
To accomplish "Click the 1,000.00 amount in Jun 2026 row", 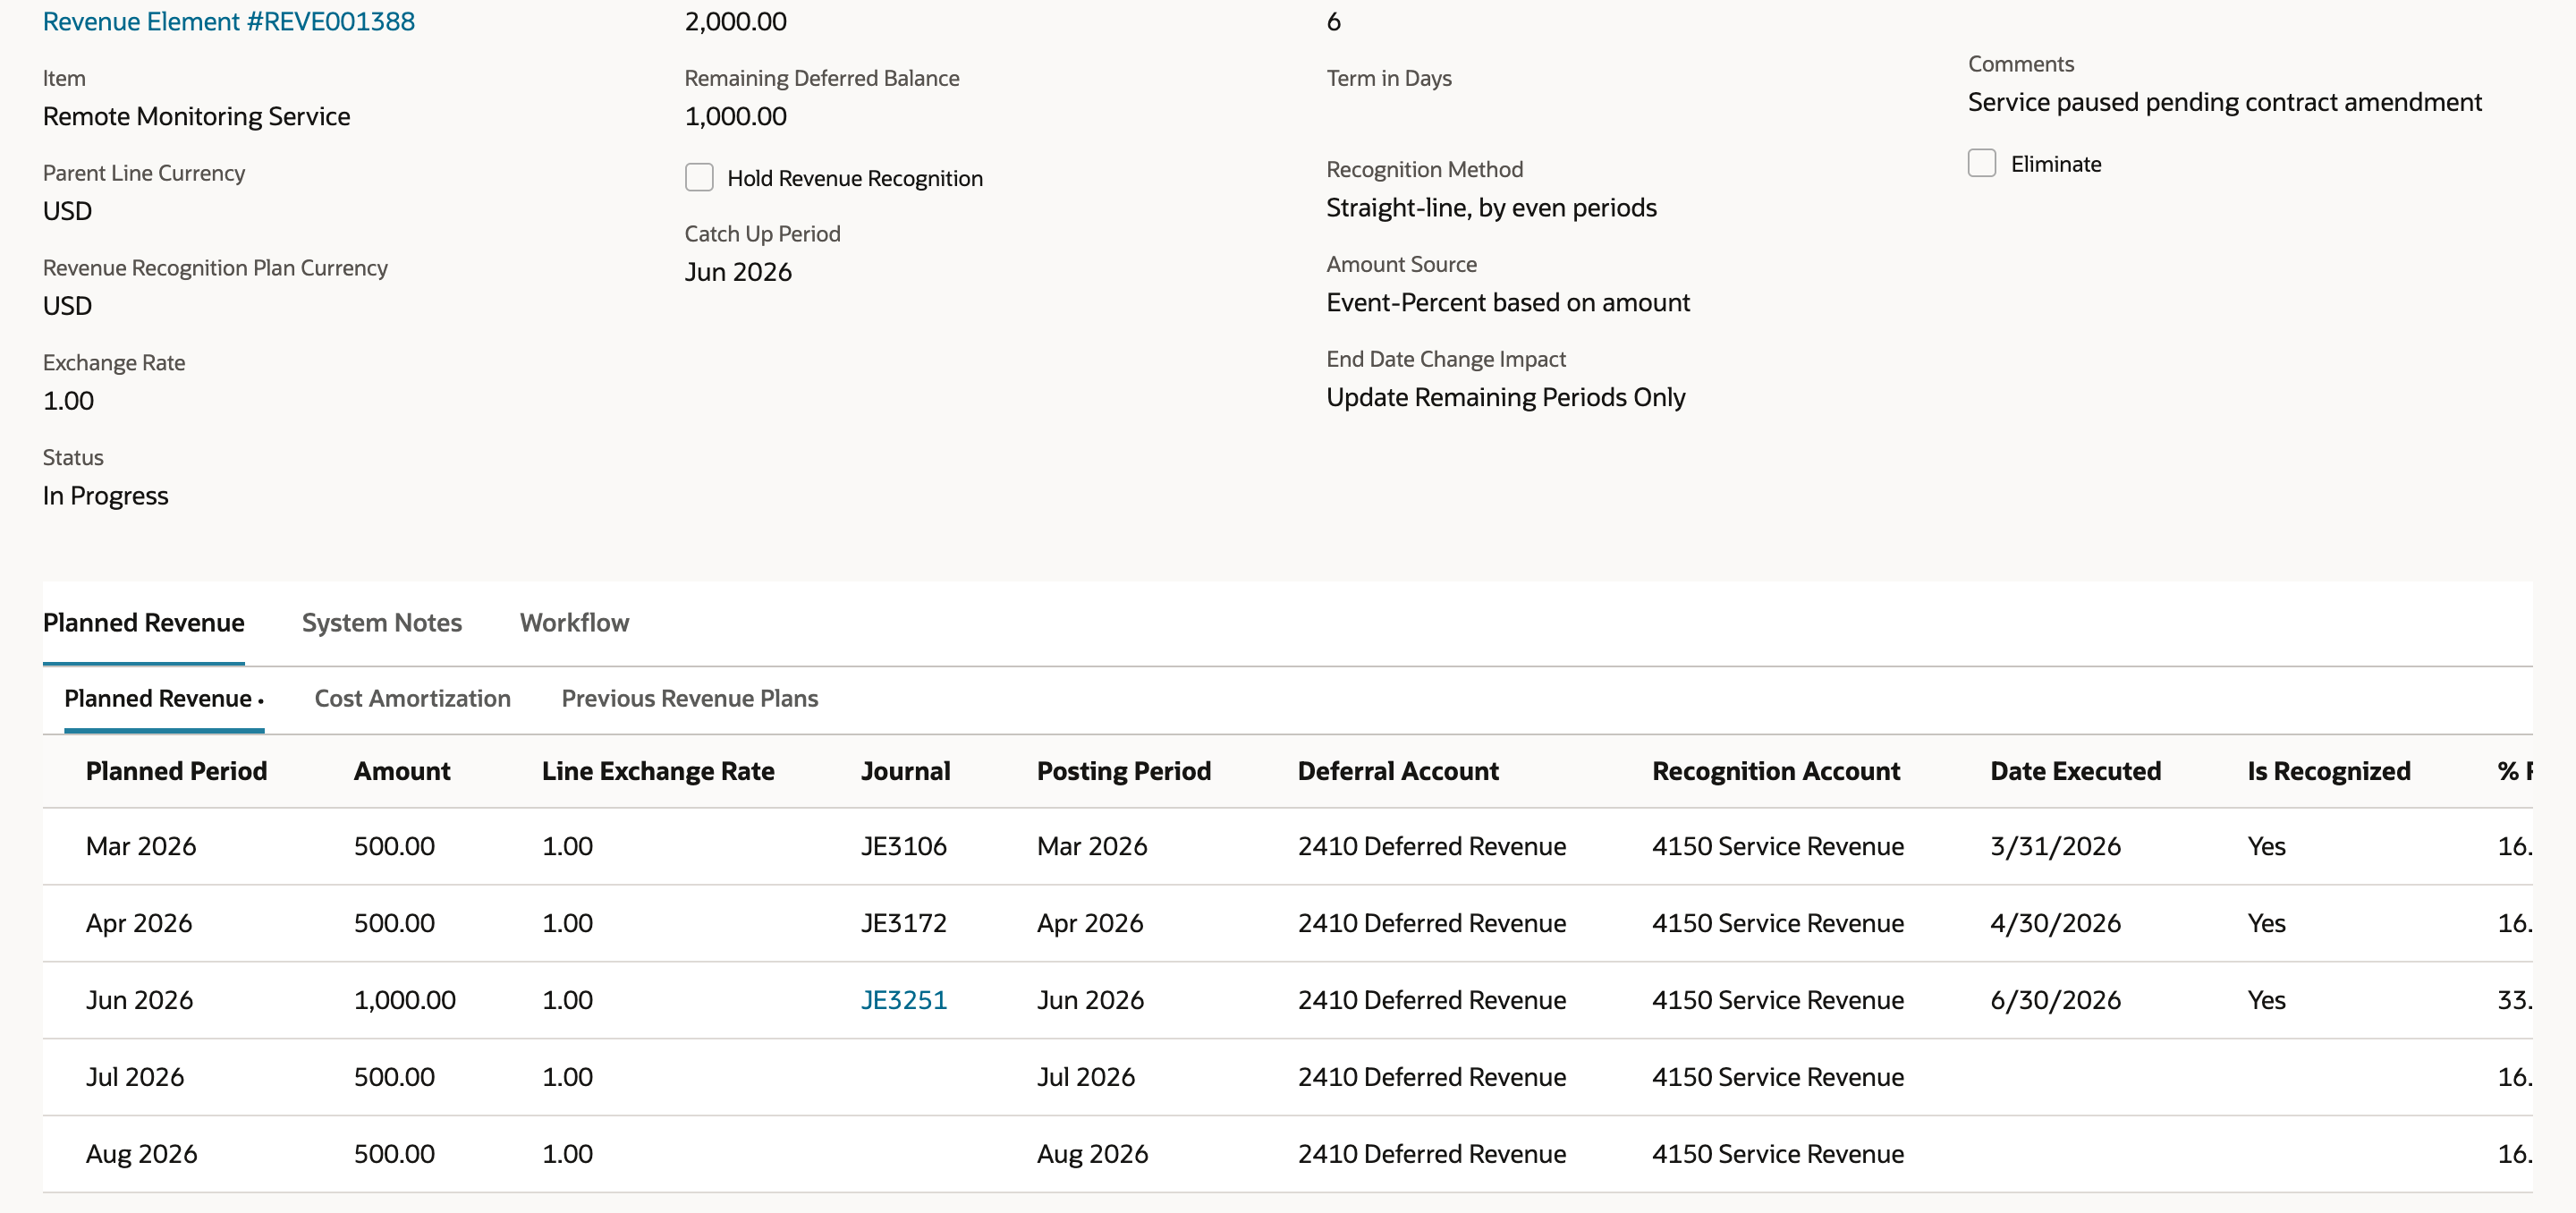I will [x=405, y=999].
